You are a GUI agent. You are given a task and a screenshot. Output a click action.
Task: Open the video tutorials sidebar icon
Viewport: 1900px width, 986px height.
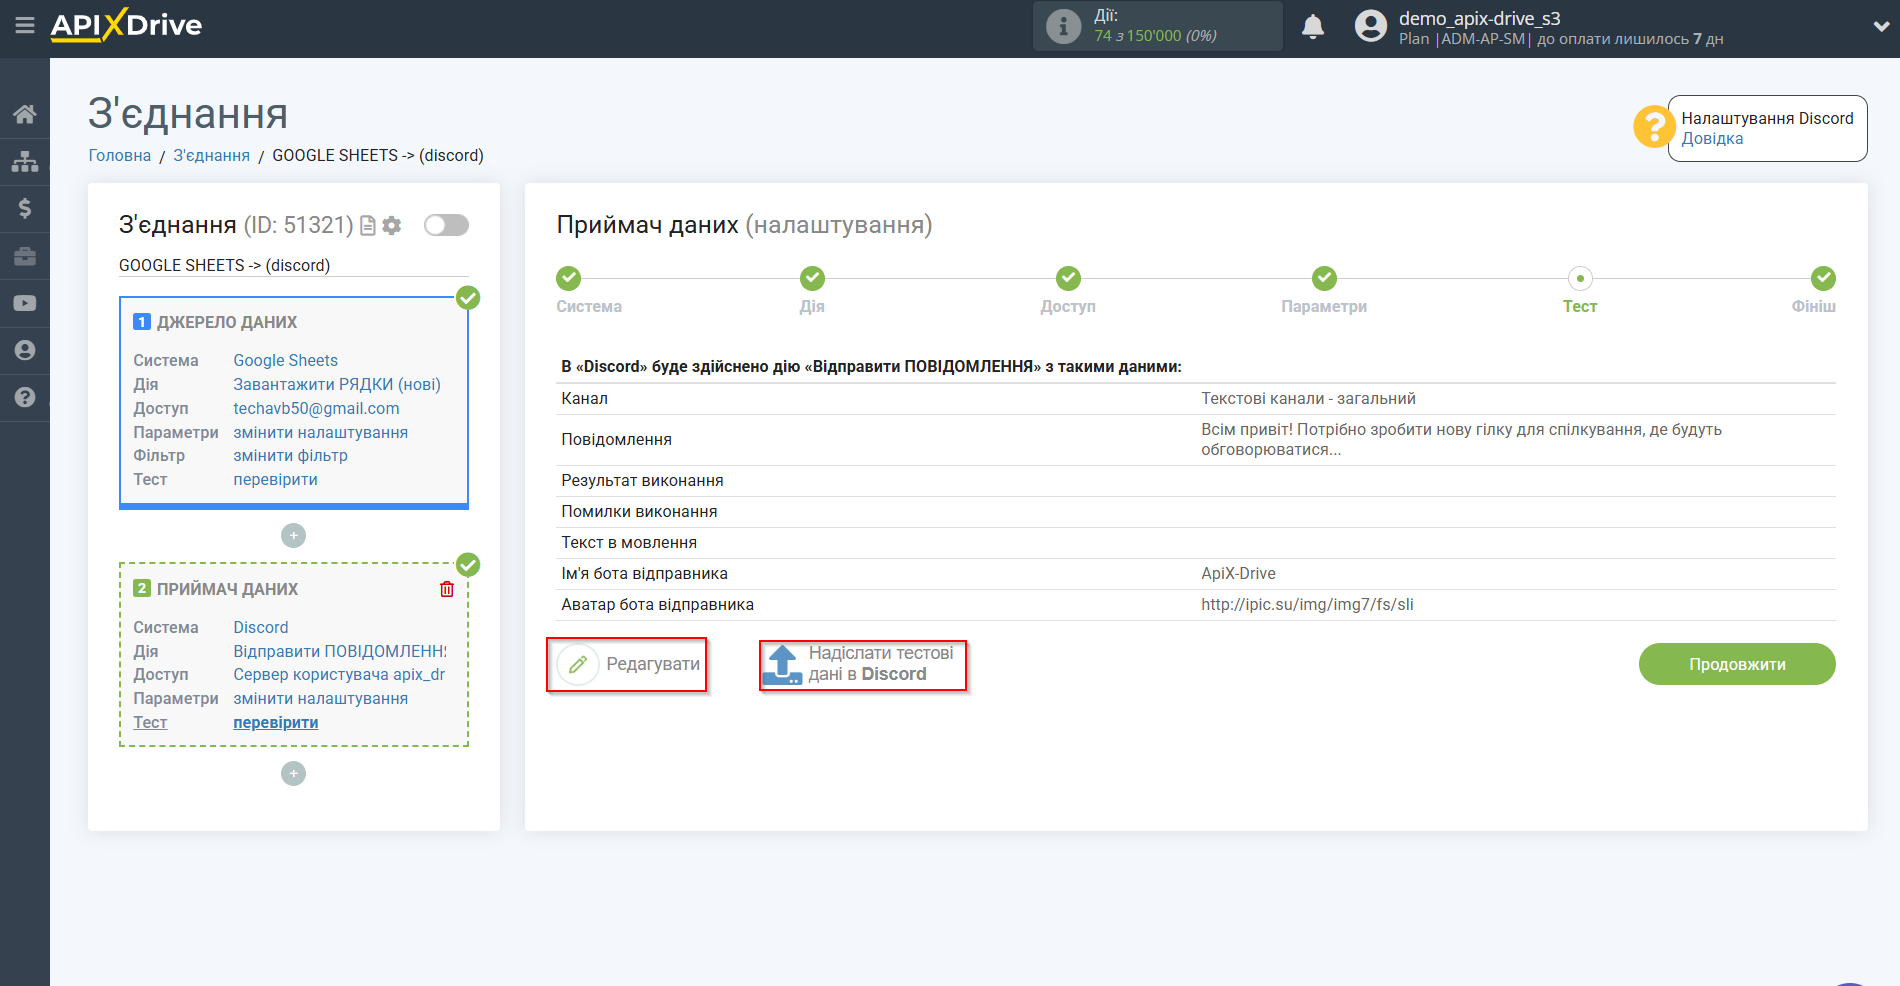(x=25, y=303)
